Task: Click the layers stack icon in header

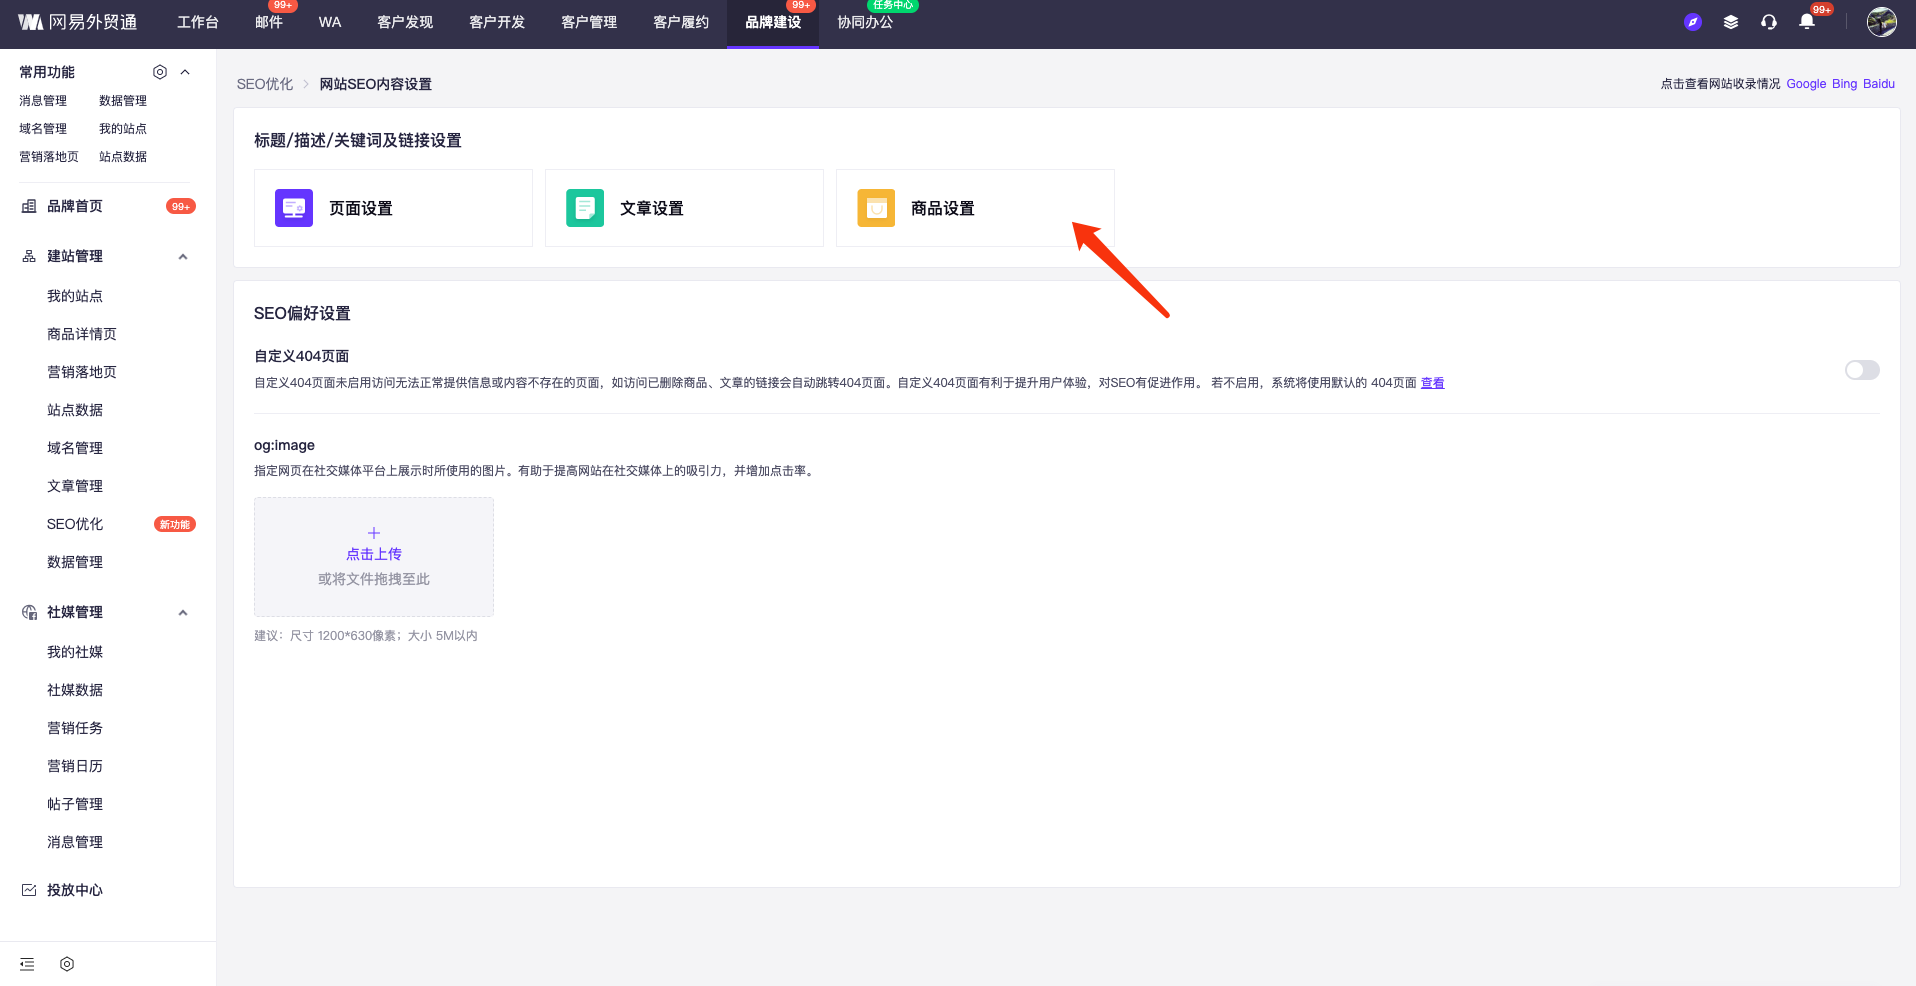Action: coord(1730,22)
